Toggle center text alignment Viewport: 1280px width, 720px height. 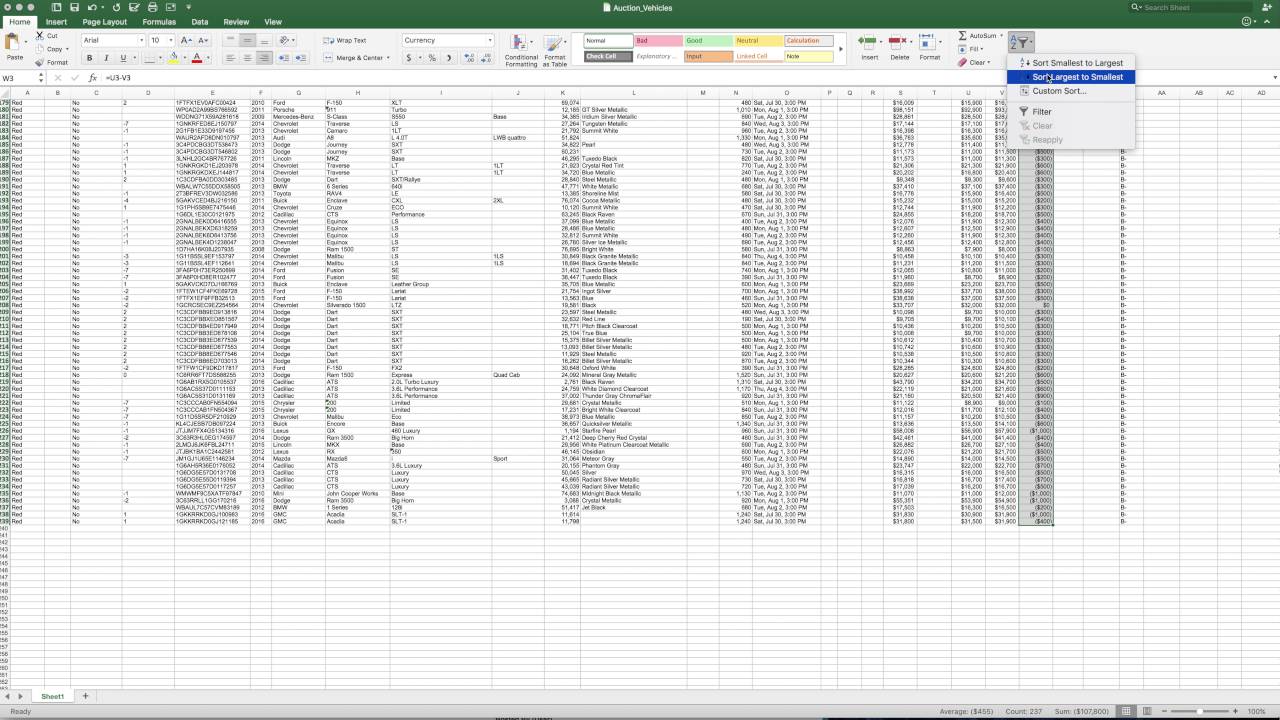pos(248,58)
